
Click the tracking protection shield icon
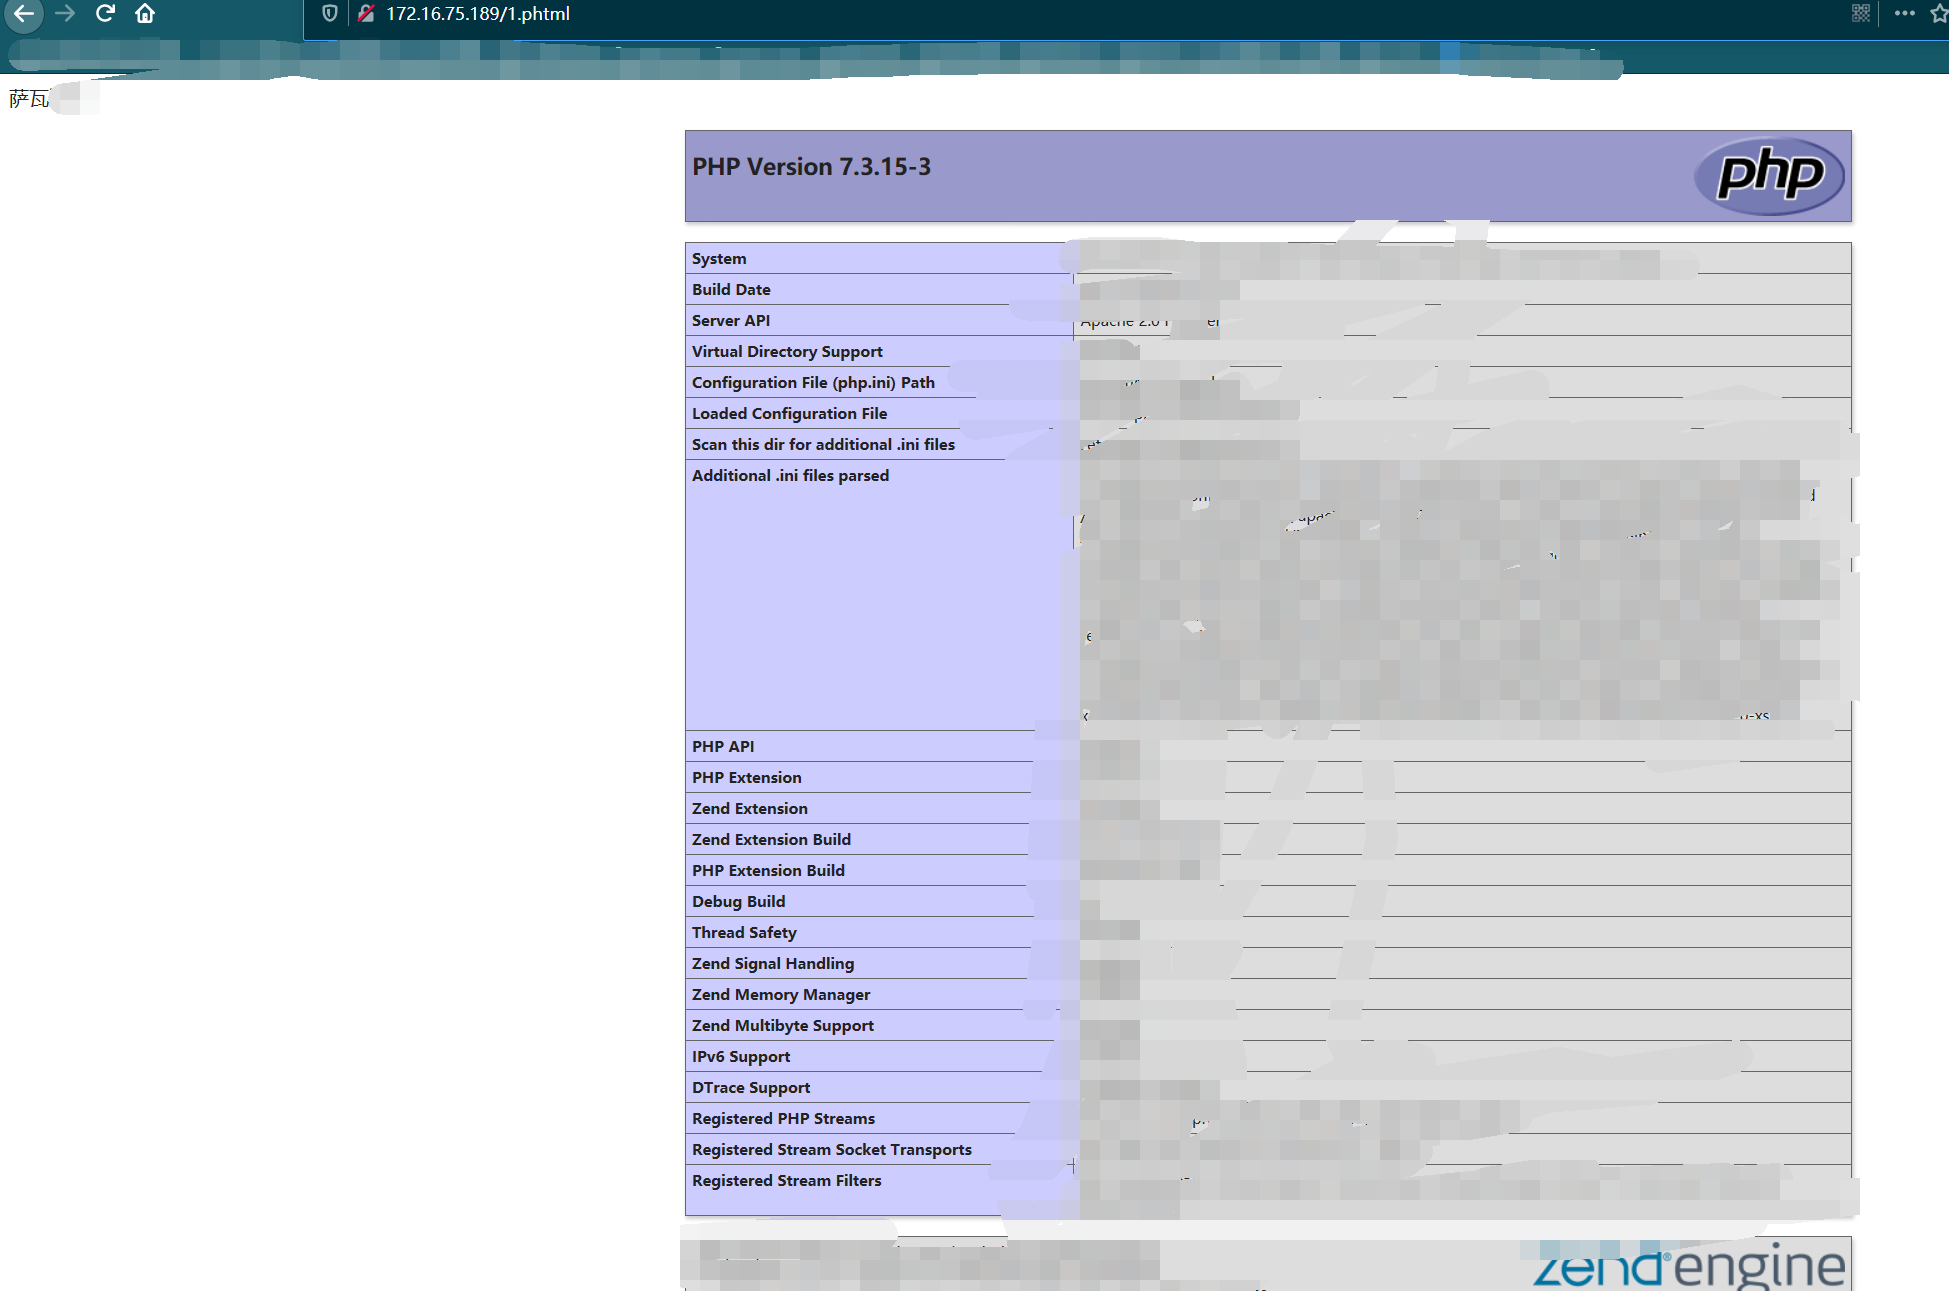point(331,13)
